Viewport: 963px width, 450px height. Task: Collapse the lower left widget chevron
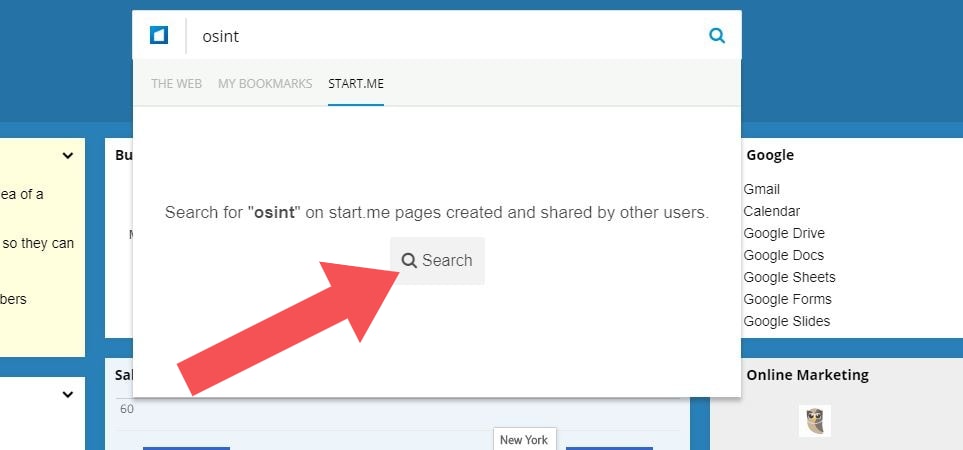pos(68,395)
